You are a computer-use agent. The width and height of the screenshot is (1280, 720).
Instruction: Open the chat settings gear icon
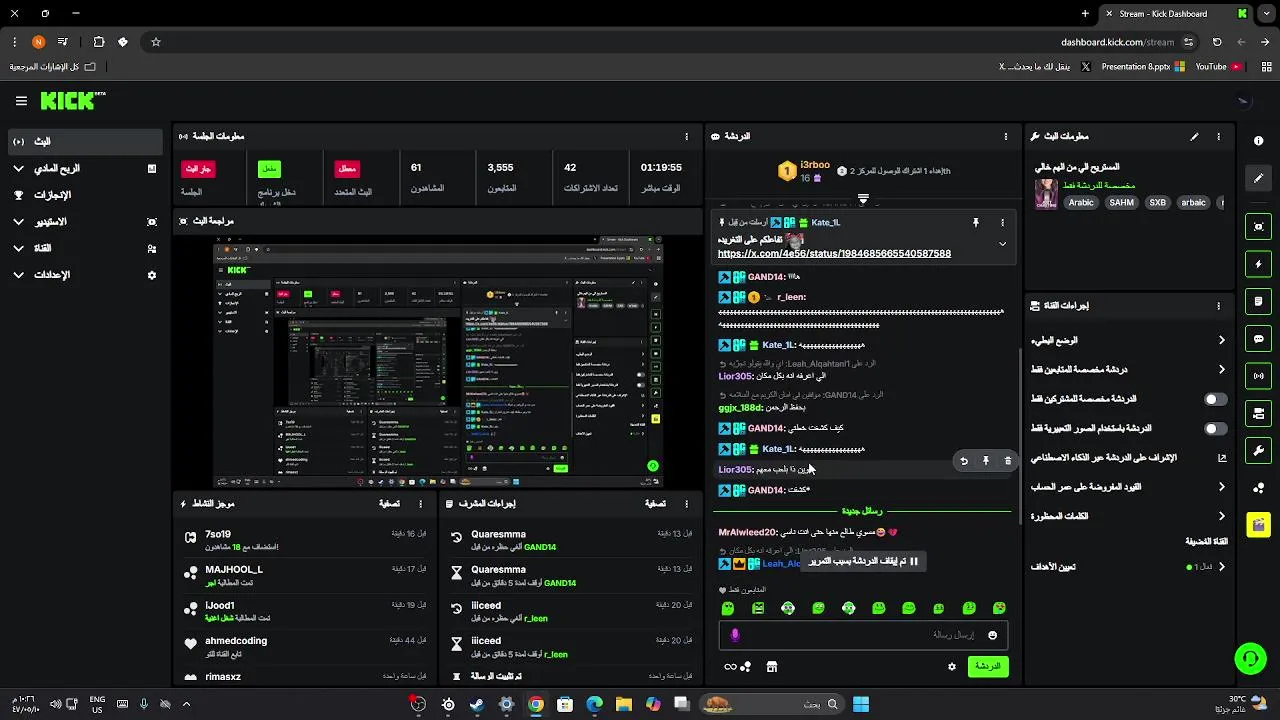952,667
